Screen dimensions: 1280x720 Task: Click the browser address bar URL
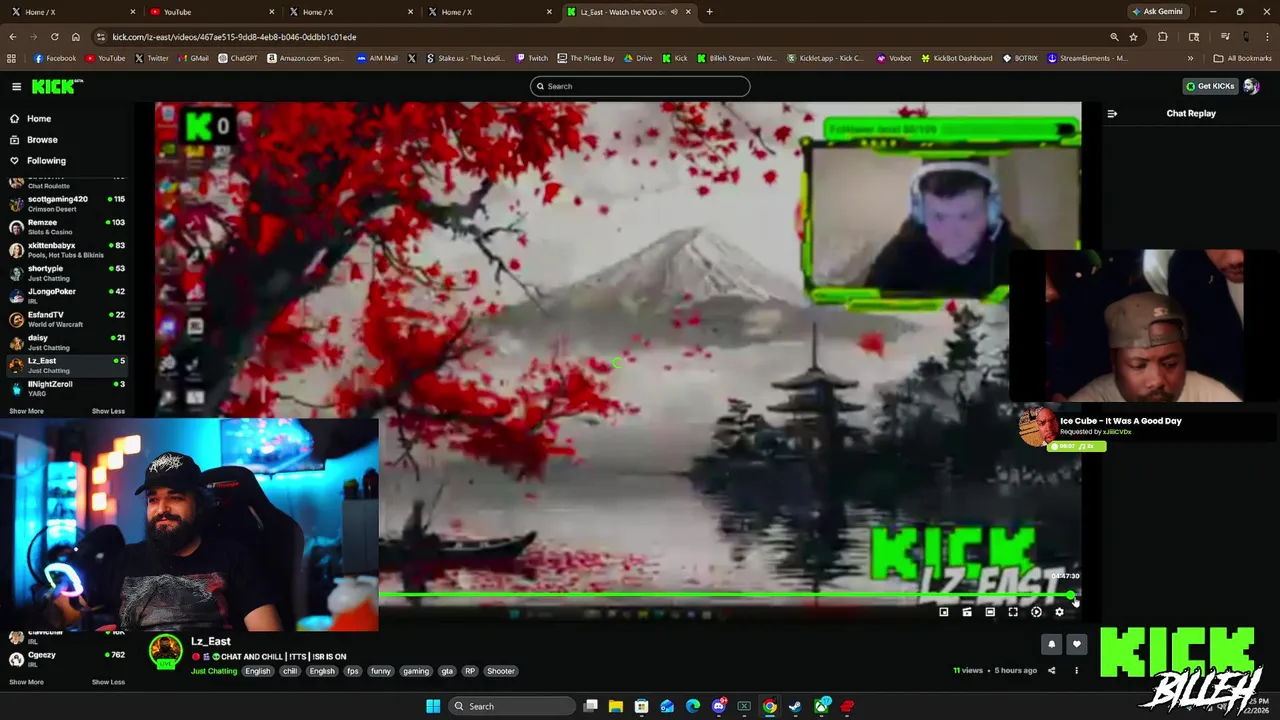[x=234, y=37]
